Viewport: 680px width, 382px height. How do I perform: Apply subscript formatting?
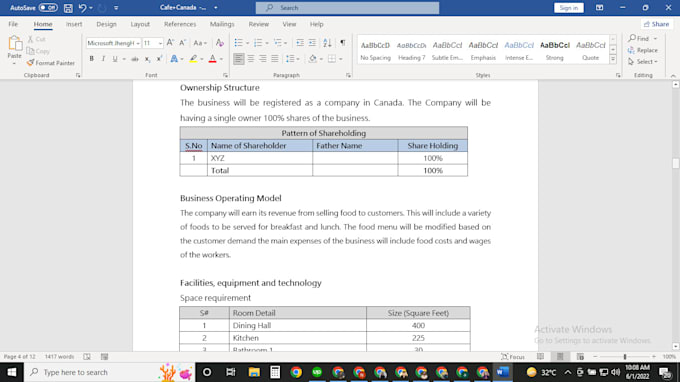point(147,59)
